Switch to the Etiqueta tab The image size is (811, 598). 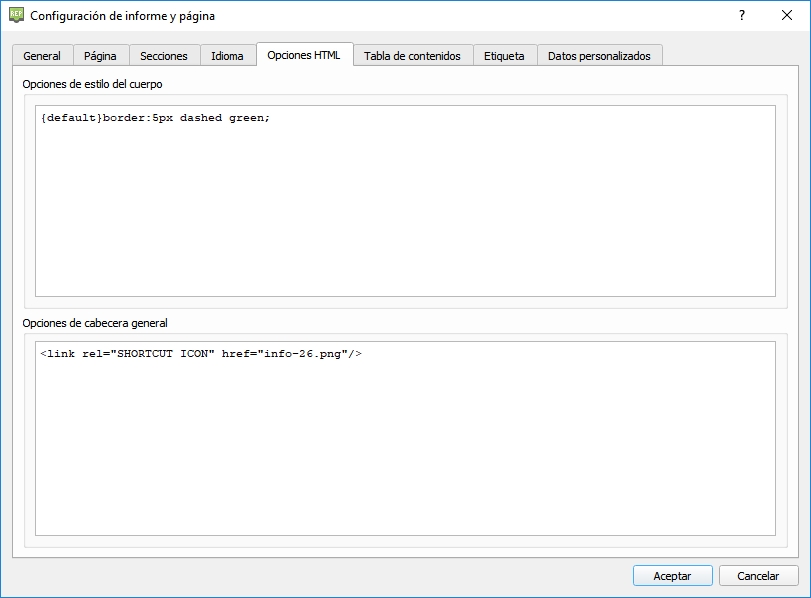click(x=504, y=56)
